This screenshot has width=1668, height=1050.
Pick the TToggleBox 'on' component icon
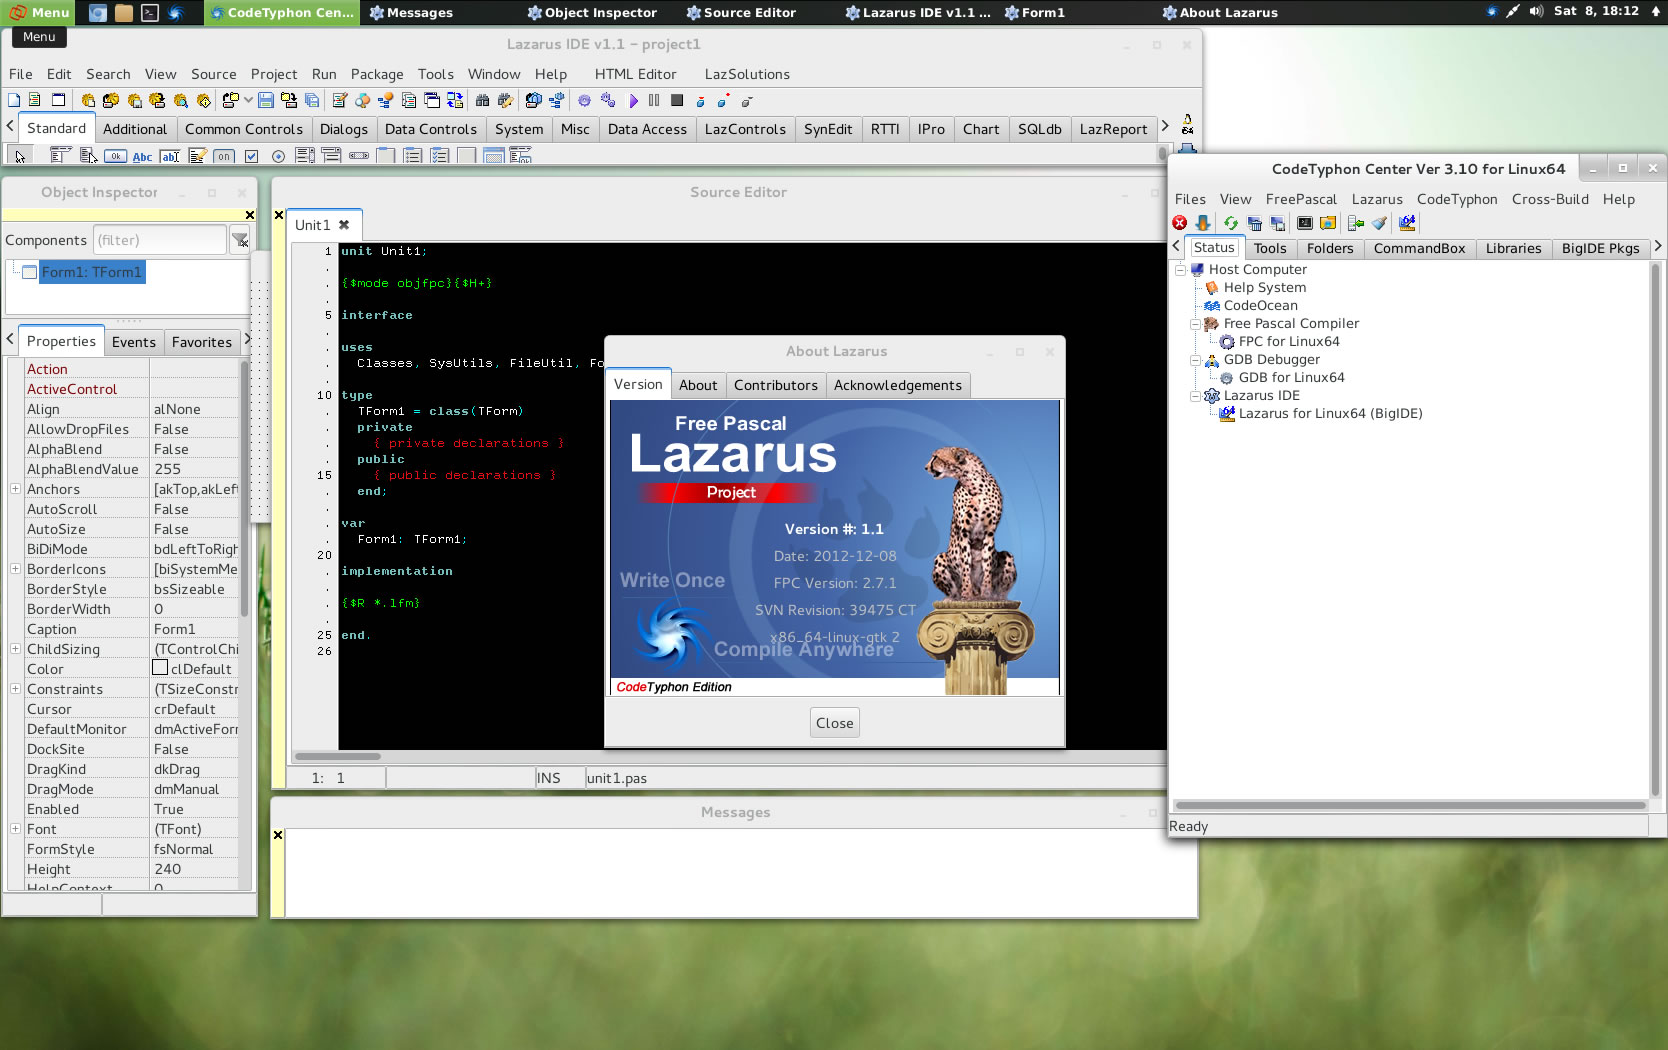tap(224, 156)
